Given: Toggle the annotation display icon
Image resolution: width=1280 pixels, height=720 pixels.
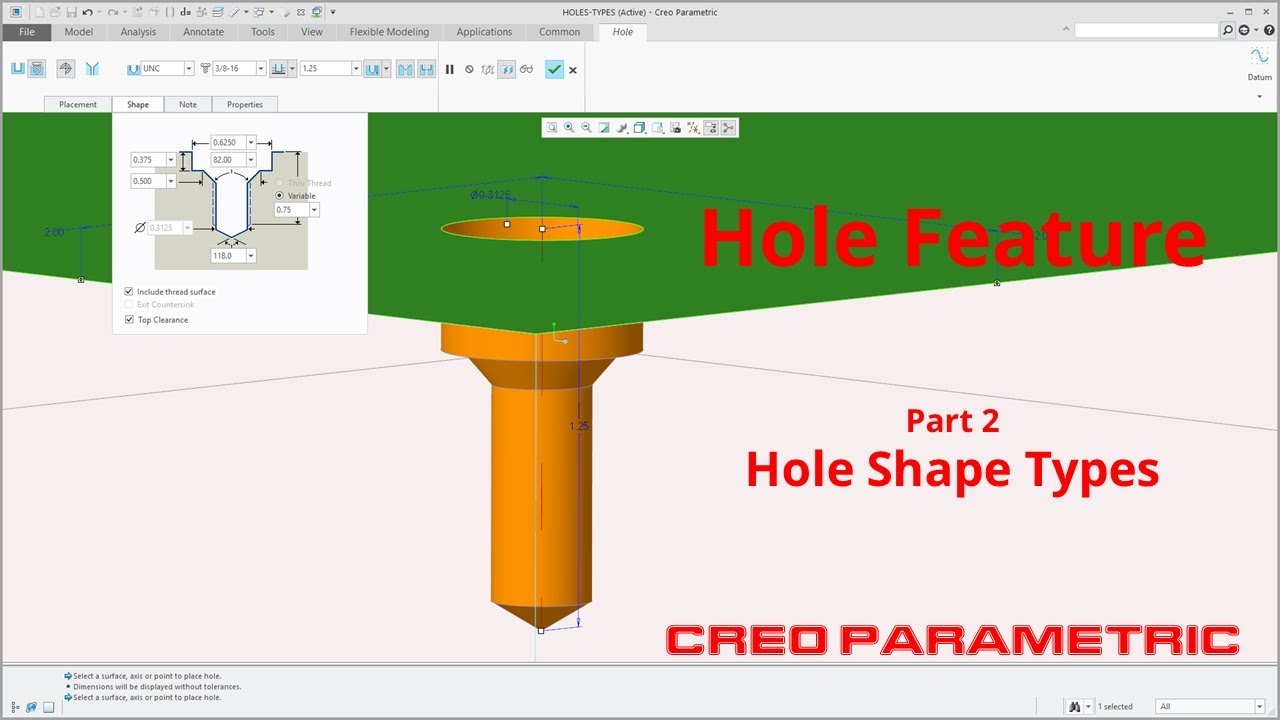Looking at the screenshot, I should [711, 127].
